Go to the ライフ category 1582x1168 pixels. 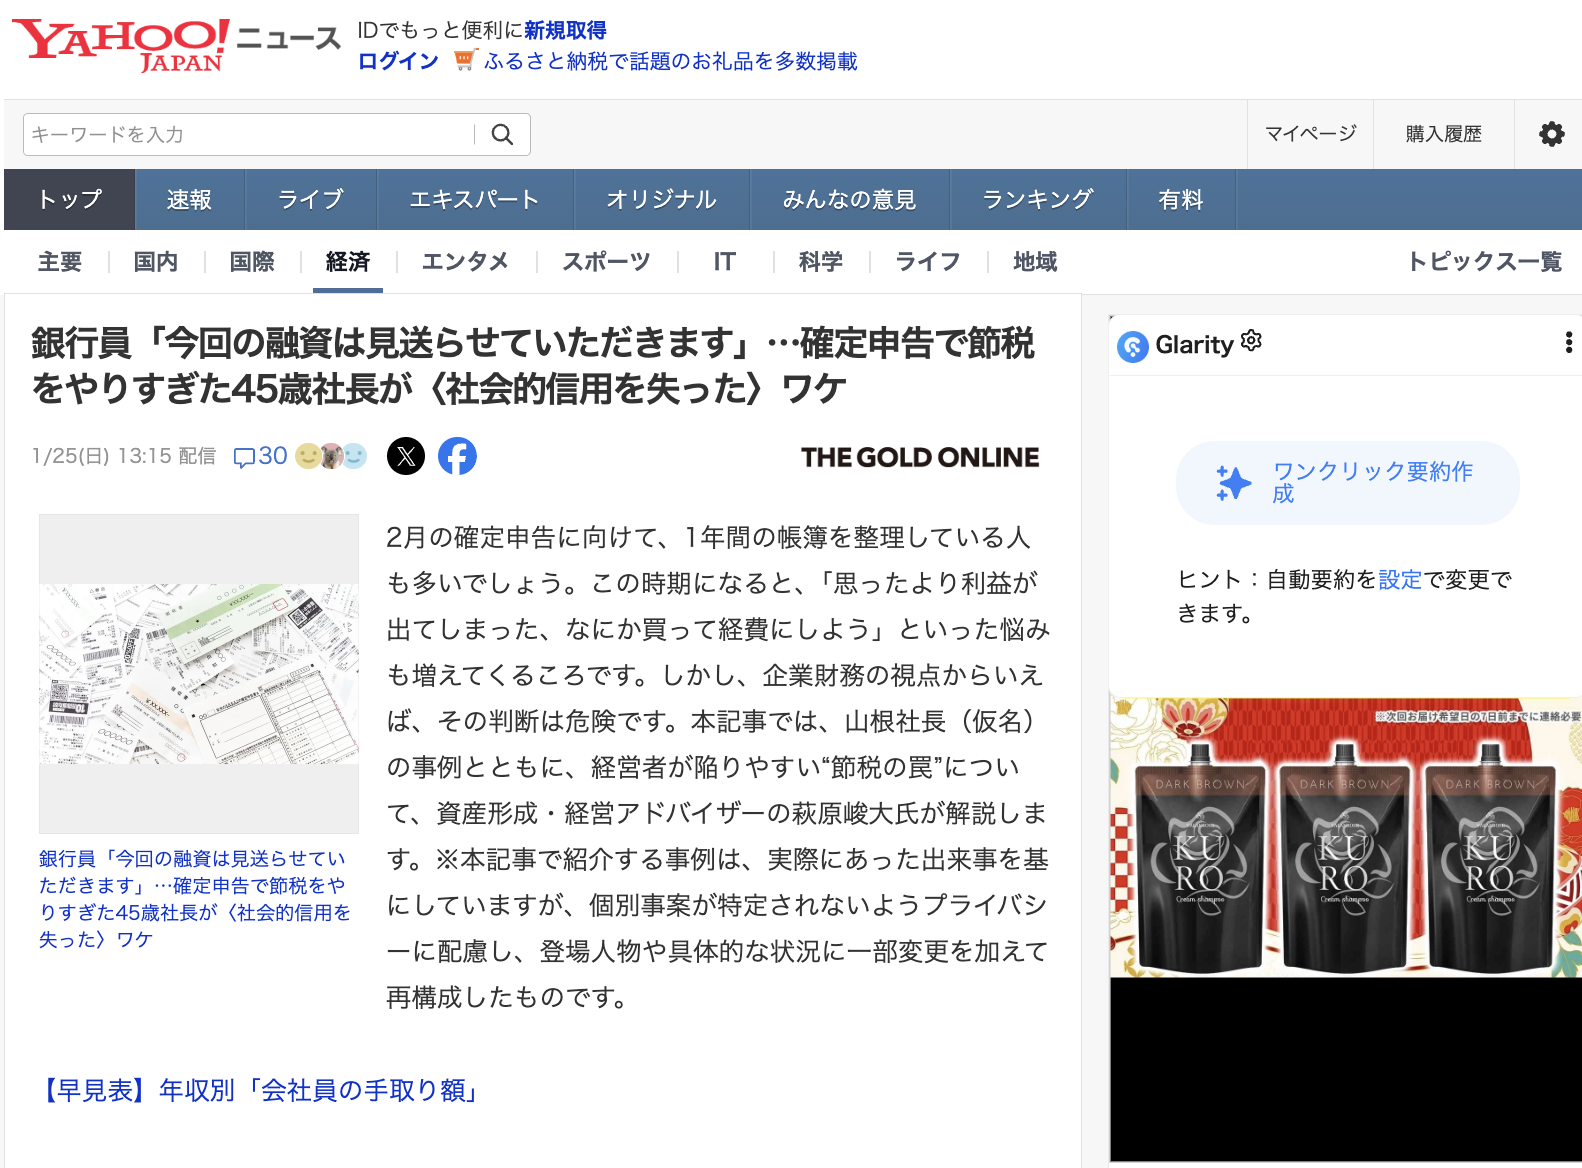(x=927, y=262)
